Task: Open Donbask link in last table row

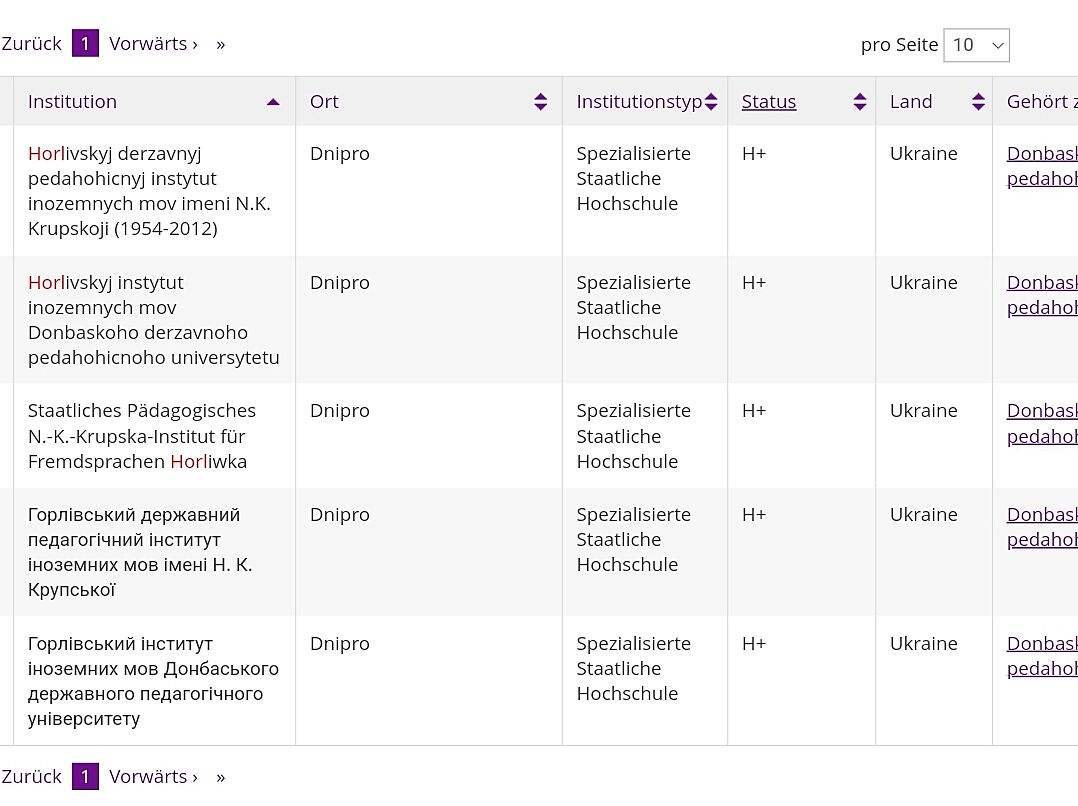Action: point(1041,644)
